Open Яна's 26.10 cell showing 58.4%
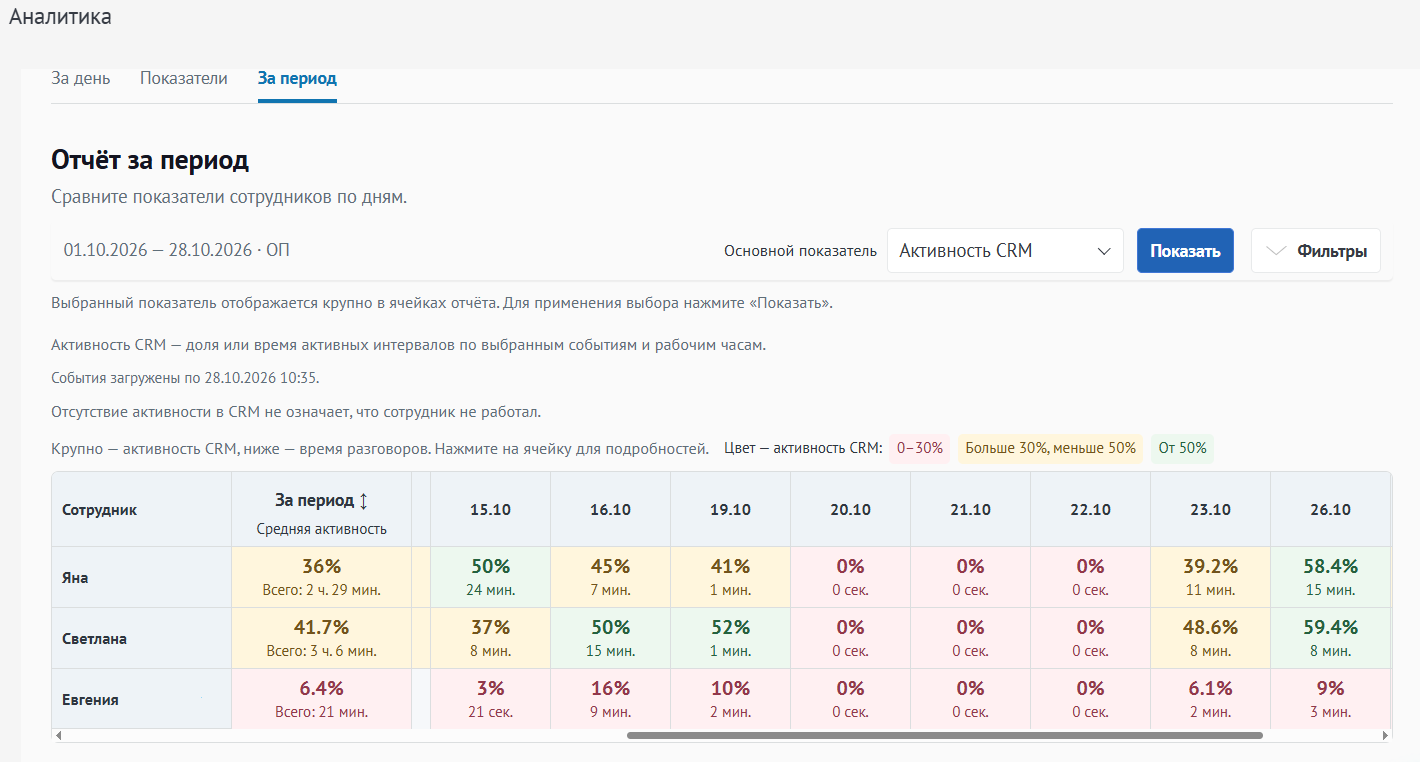The width and height of the screenshot is (1420, 762). [1330, 577]
